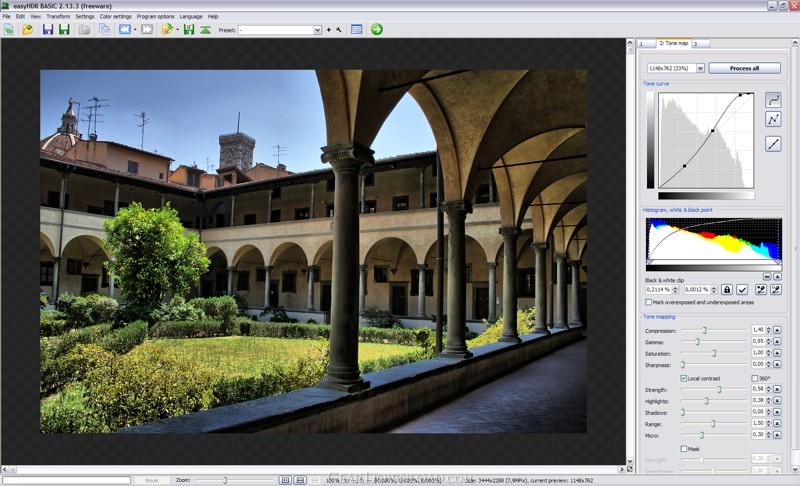Click the Process all button

(744, 68)
